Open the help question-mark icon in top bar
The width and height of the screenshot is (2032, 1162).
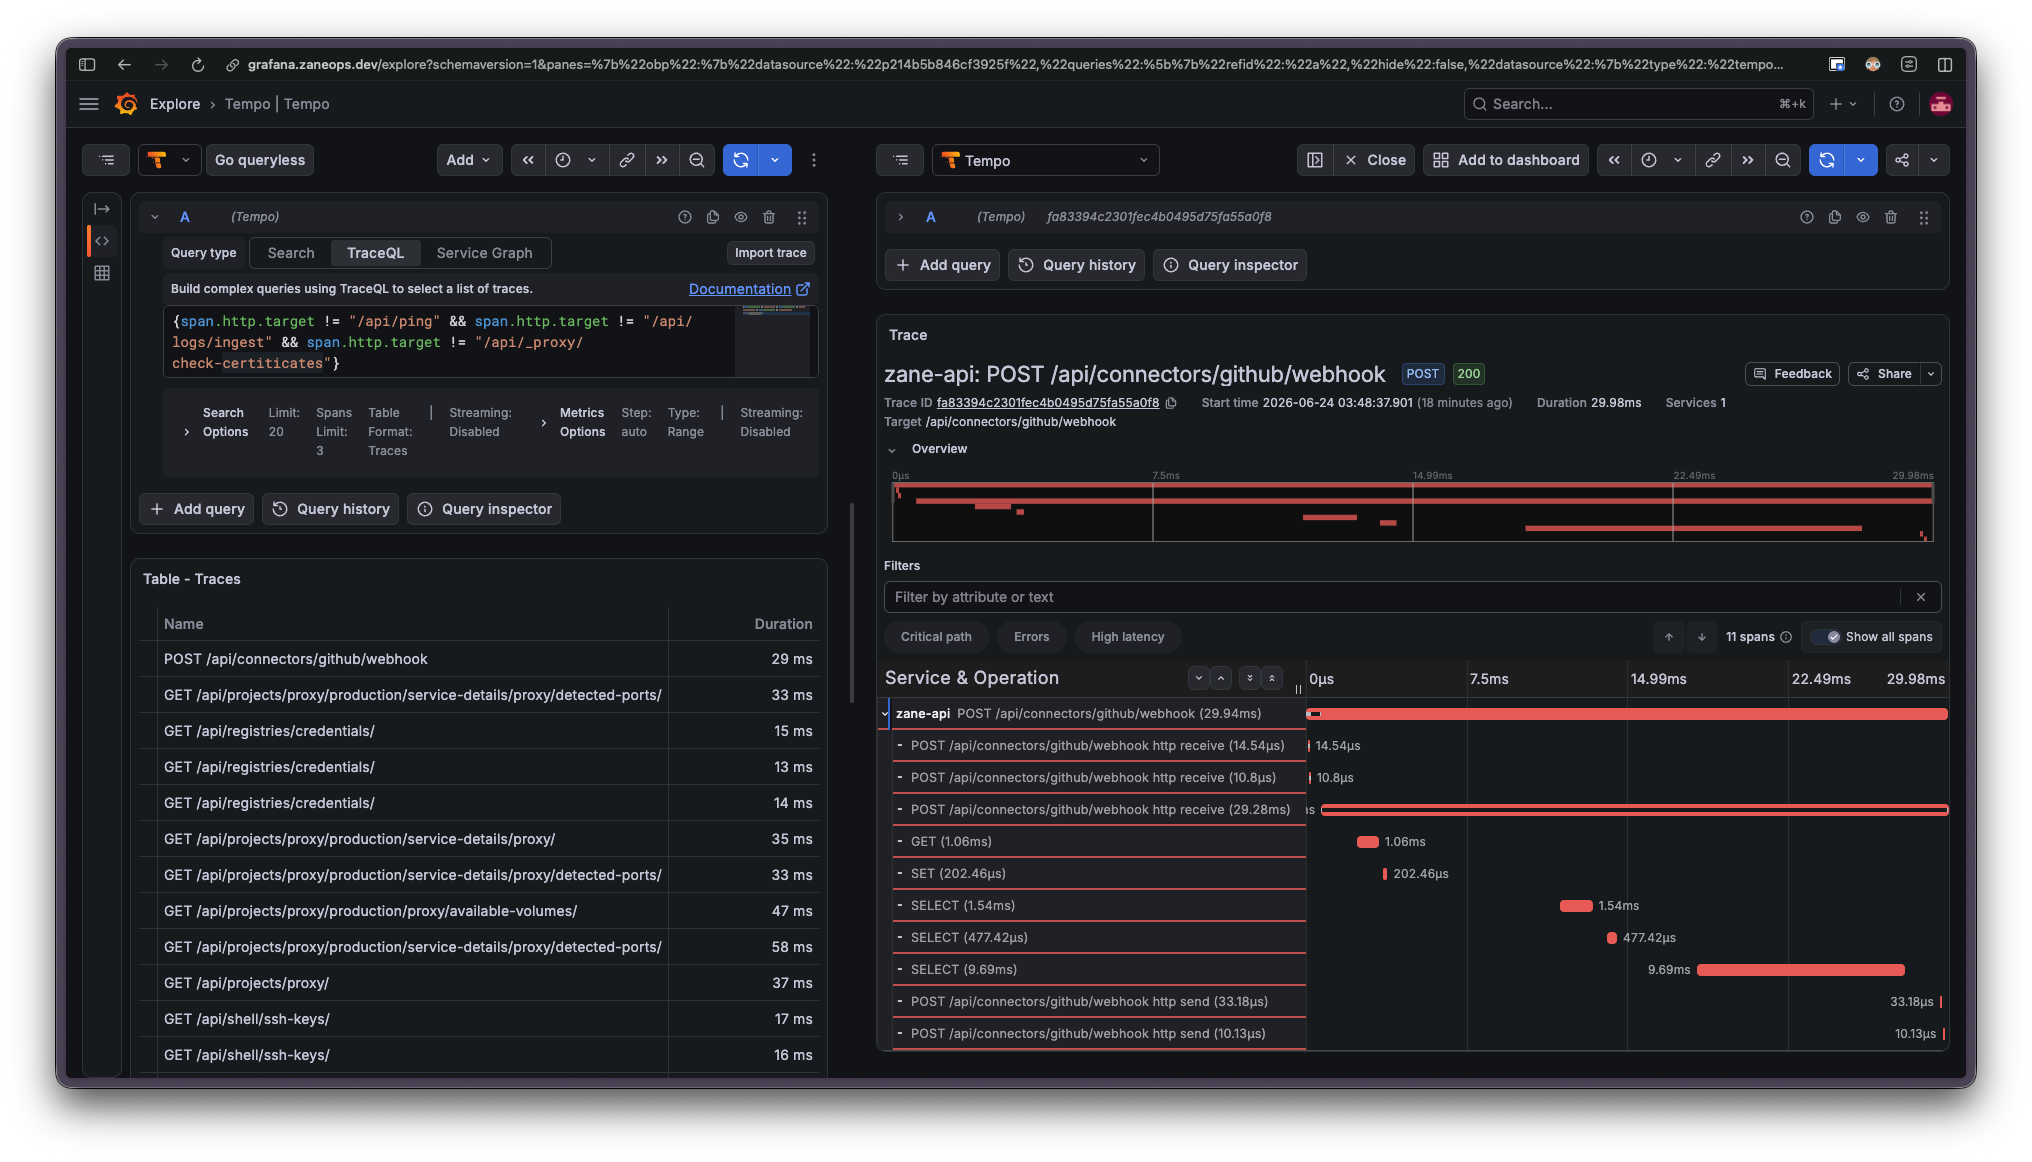click(1896, 104)
